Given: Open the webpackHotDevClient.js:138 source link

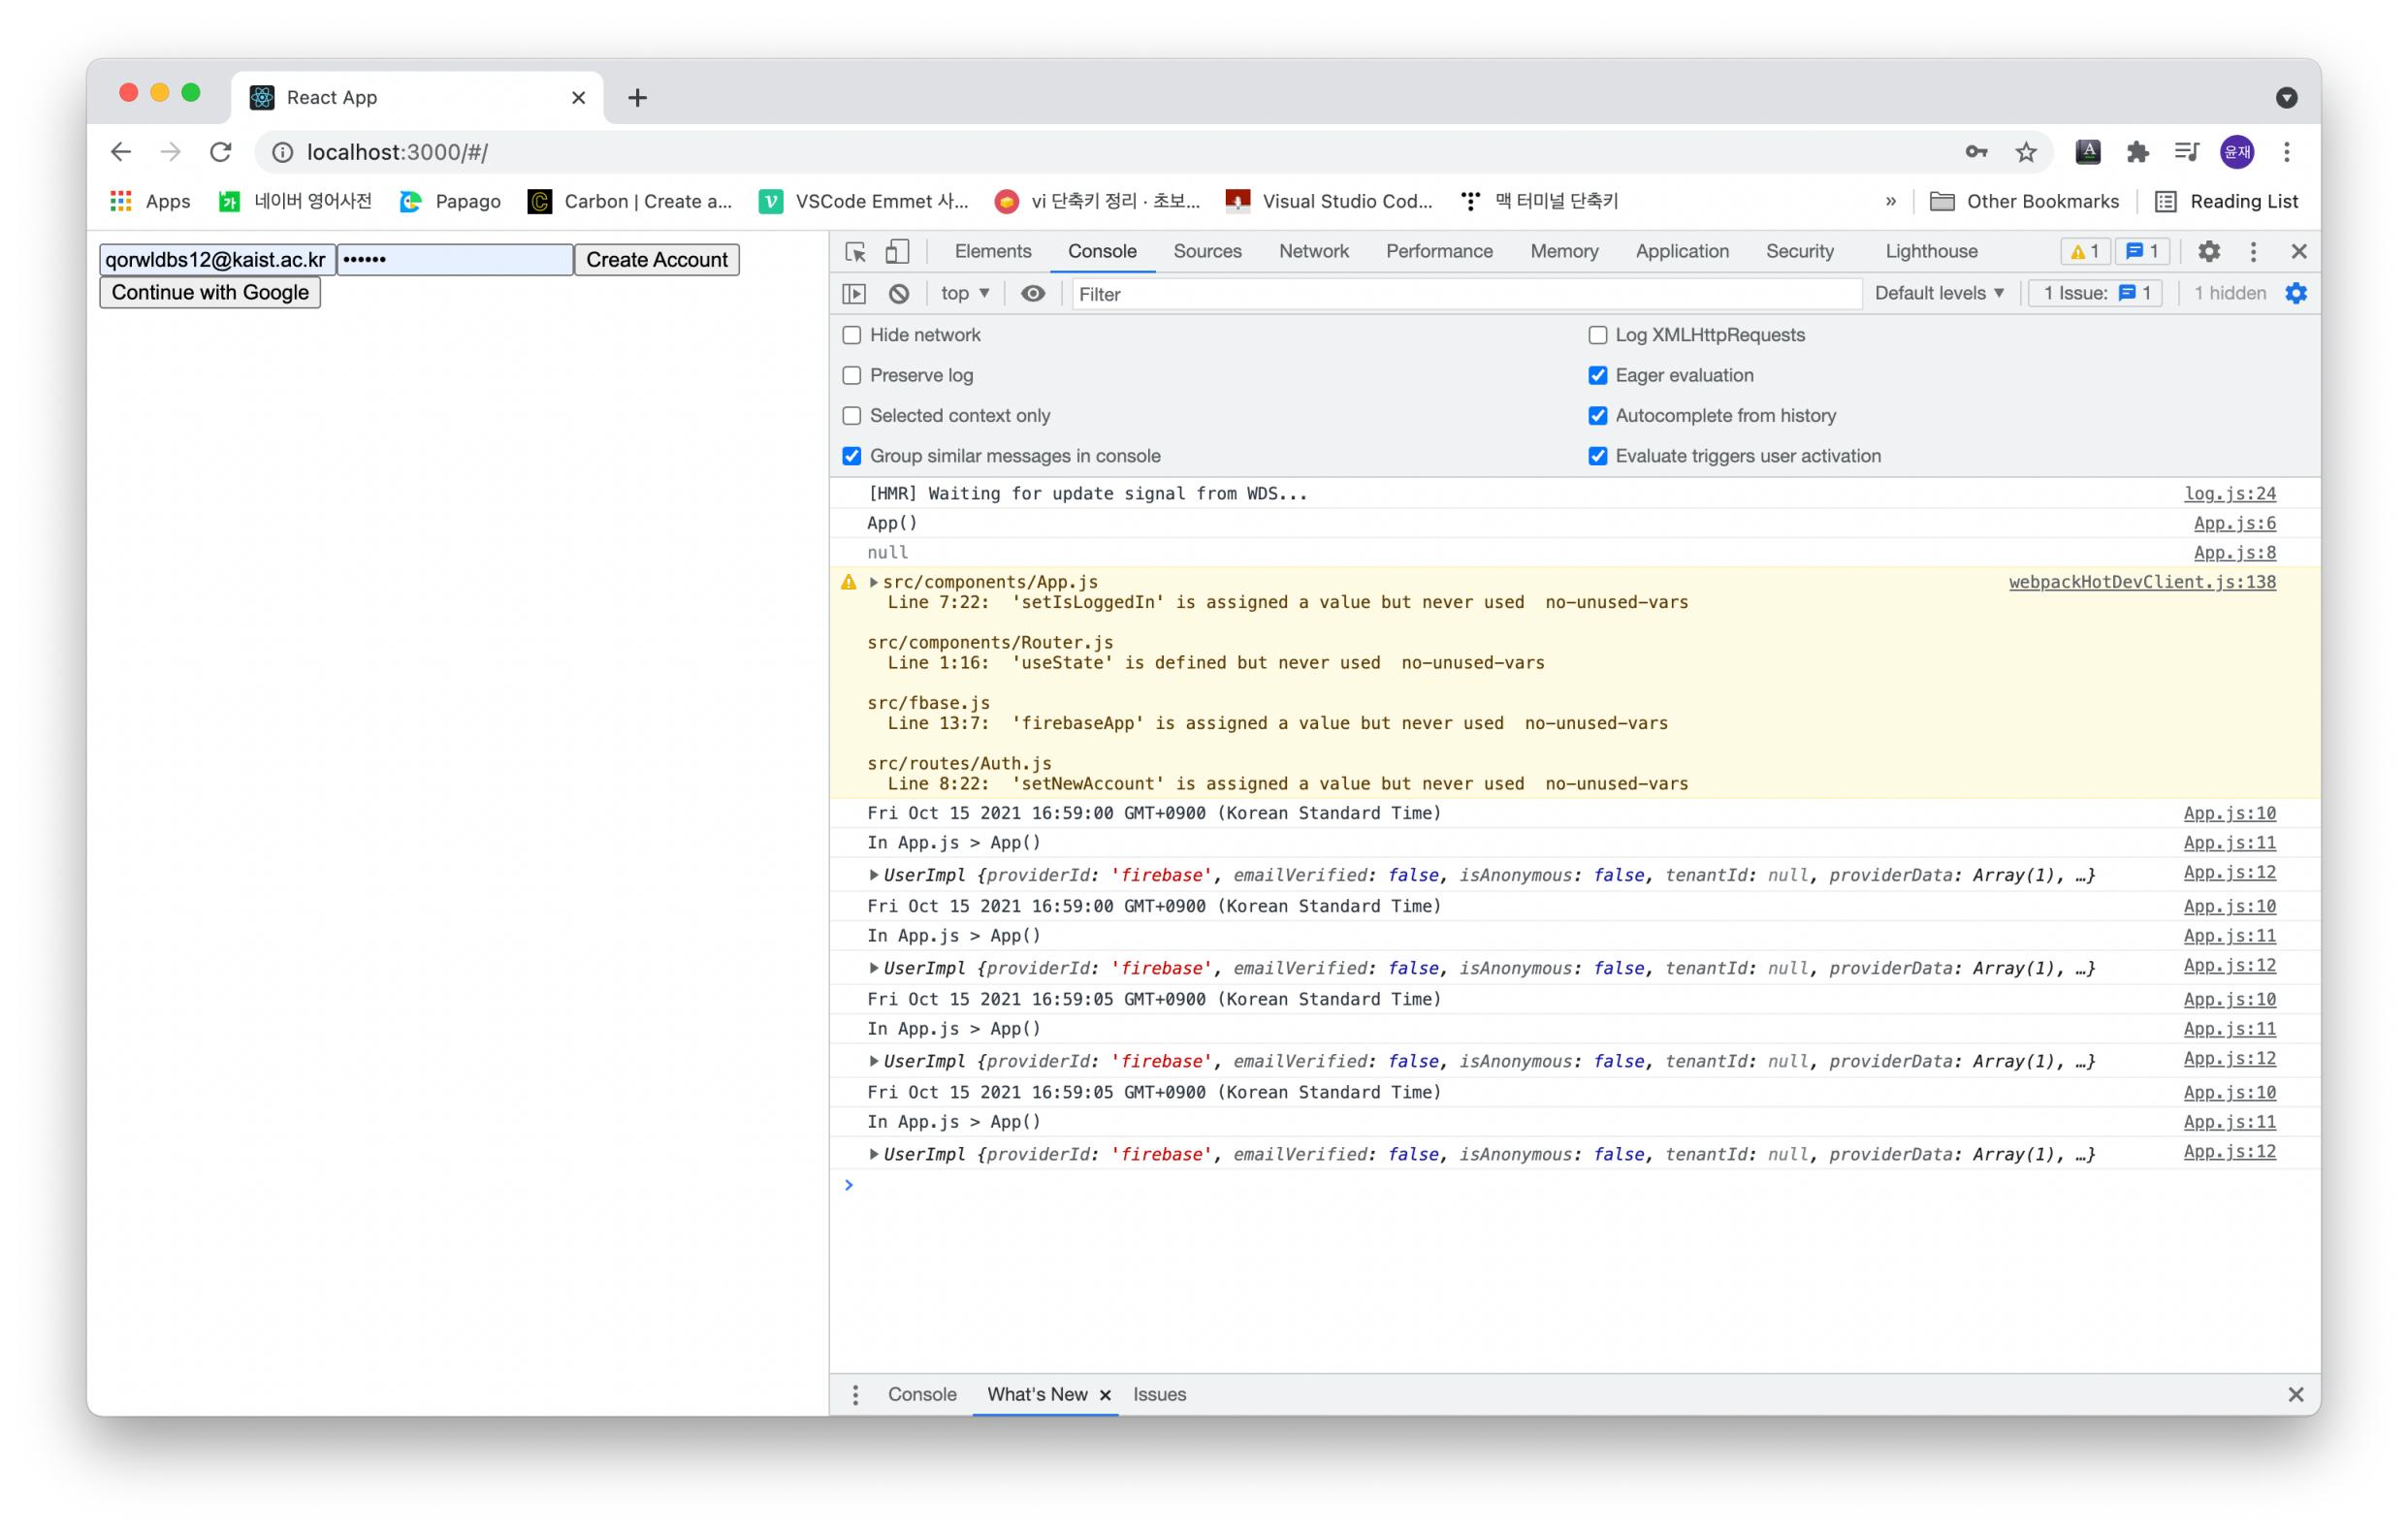Looking at the screenshot, I should point(2142,582).
